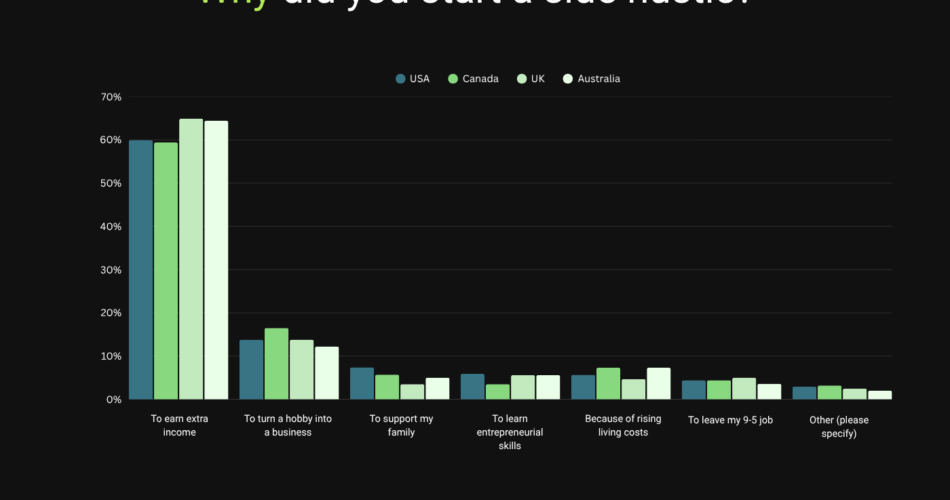Image resolution: width=950 pixels, height=500 pixels.
Task: Click the 'To earn extra income' axis label
Action: [179, 426]
